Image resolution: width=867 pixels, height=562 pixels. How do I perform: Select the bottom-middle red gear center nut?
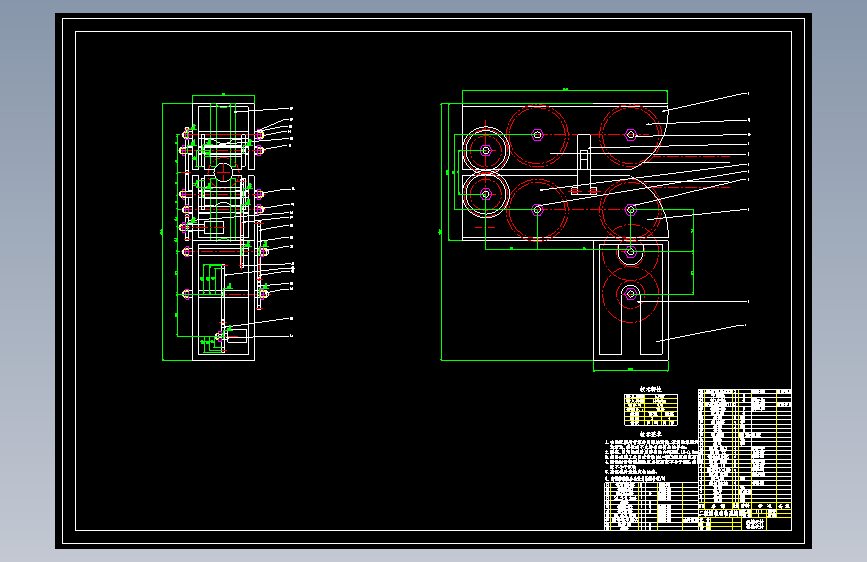coord(537,210)
